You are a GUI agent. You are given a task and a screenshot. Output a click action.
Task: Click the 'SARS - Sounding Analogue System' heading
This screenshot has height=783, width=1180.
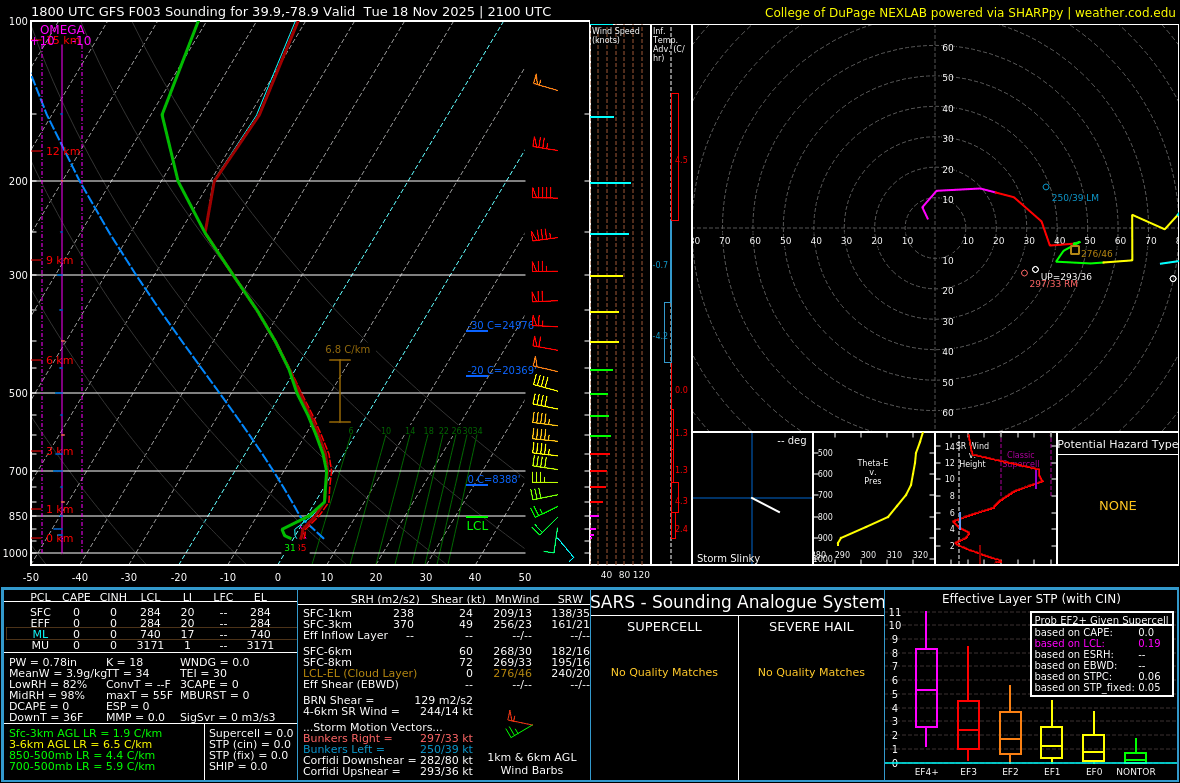pyautogui.click(x=738, y=602)
